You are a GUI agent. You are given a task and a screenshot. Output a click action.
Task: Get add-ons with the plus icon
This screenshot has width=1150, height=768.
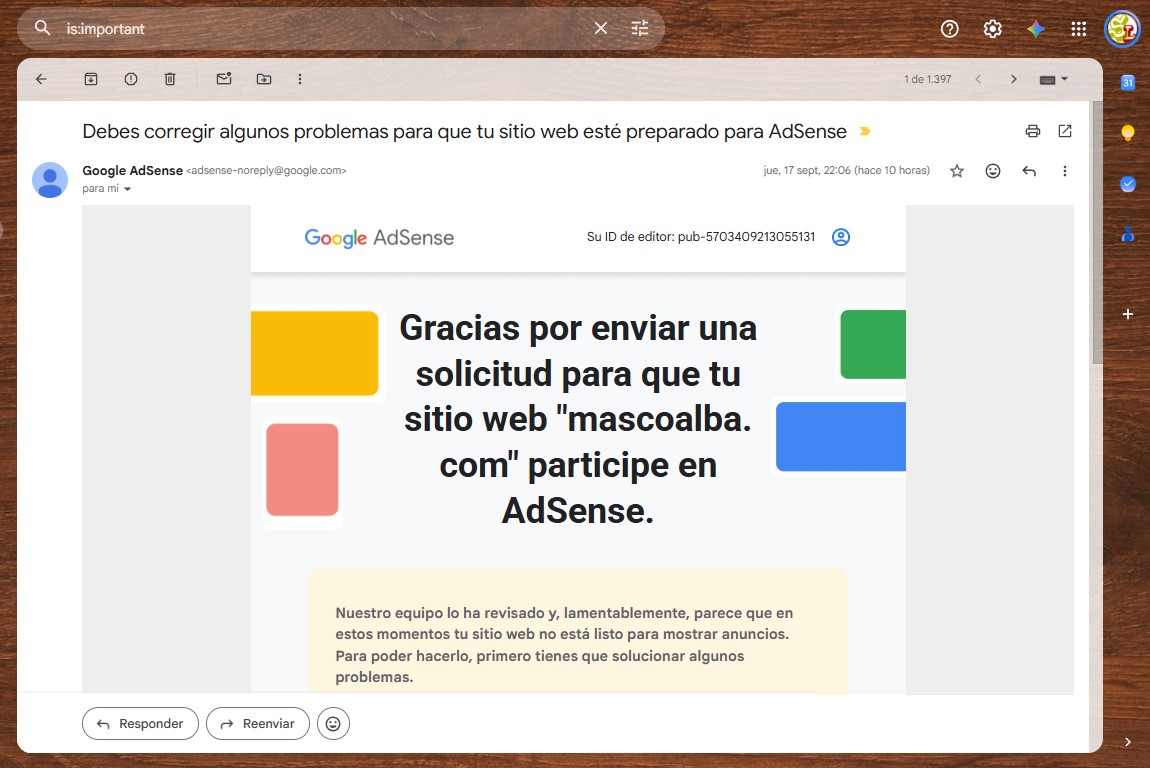pos(1128,314)
